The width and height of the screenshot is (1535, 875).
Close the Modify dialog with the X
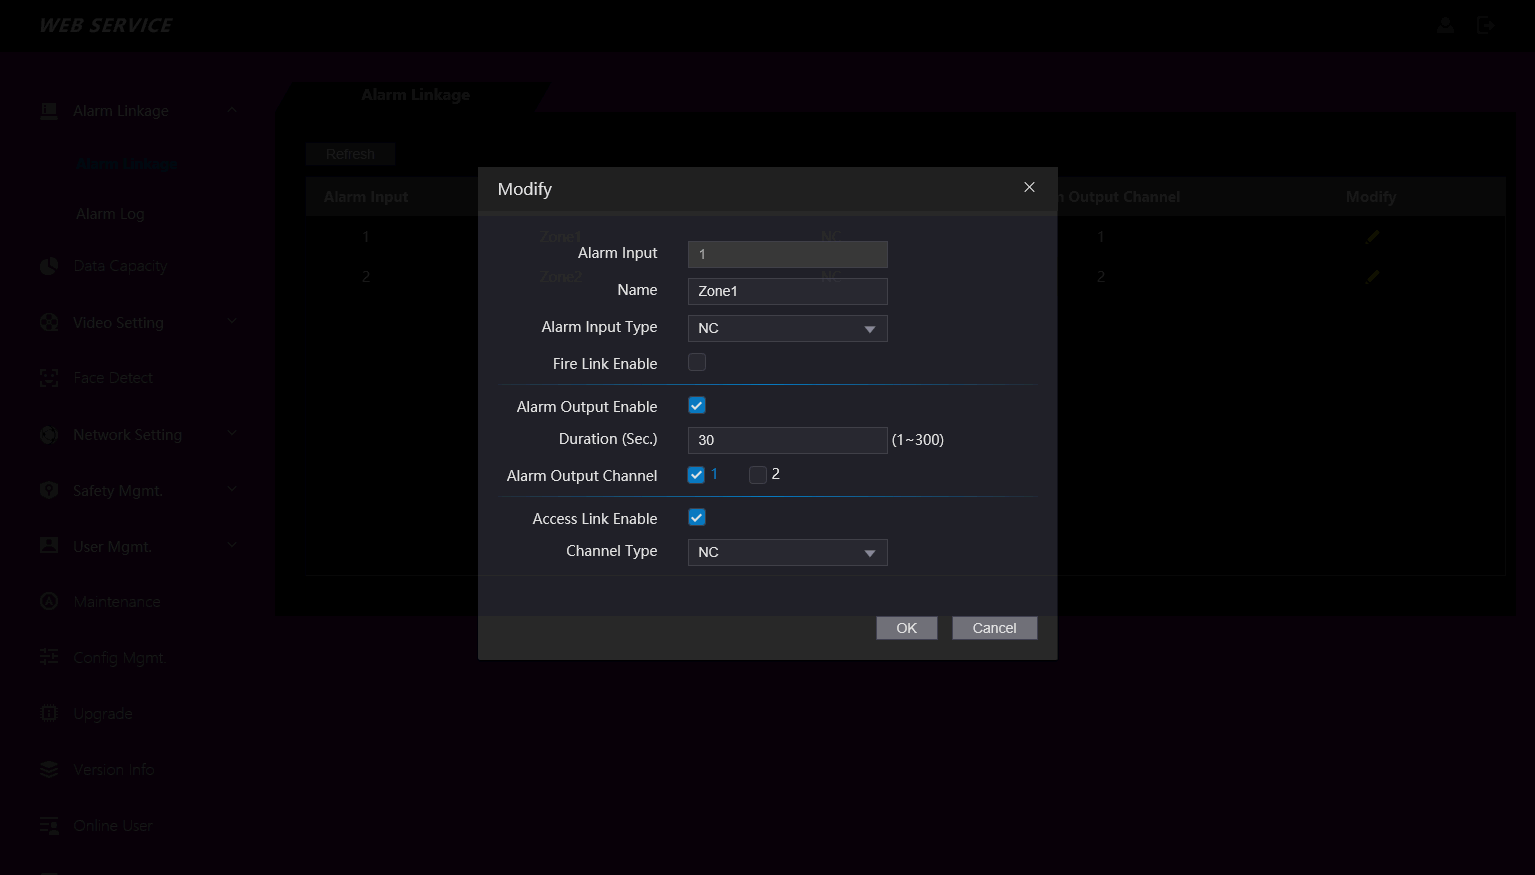pos(1029,187)
